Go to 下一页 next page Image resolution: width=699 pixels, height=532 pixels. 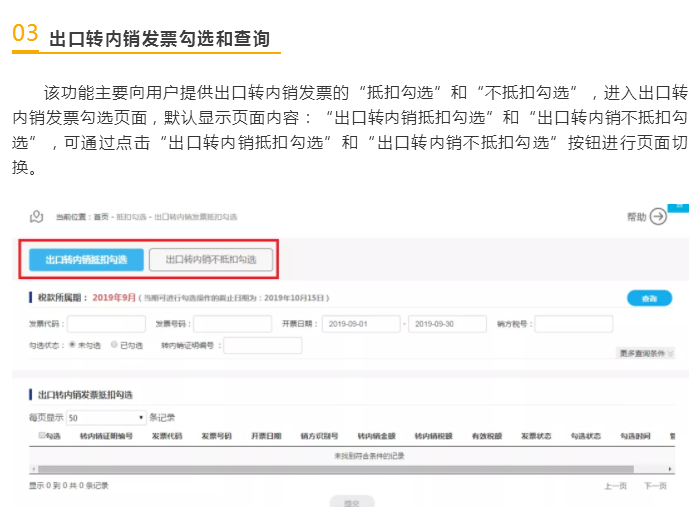tap(655, 485)
